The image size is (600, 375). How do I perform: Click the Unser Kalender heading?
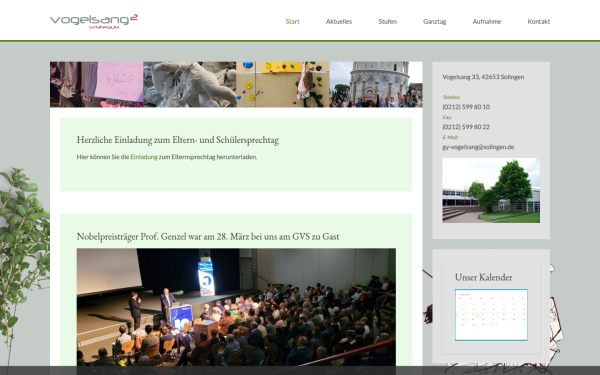coord(484,277)
